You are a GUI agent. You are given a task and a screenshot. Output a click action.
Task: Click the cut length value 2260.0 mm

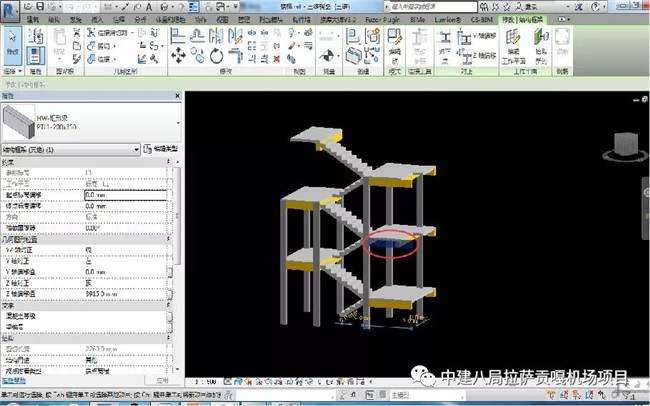point(101,349)
